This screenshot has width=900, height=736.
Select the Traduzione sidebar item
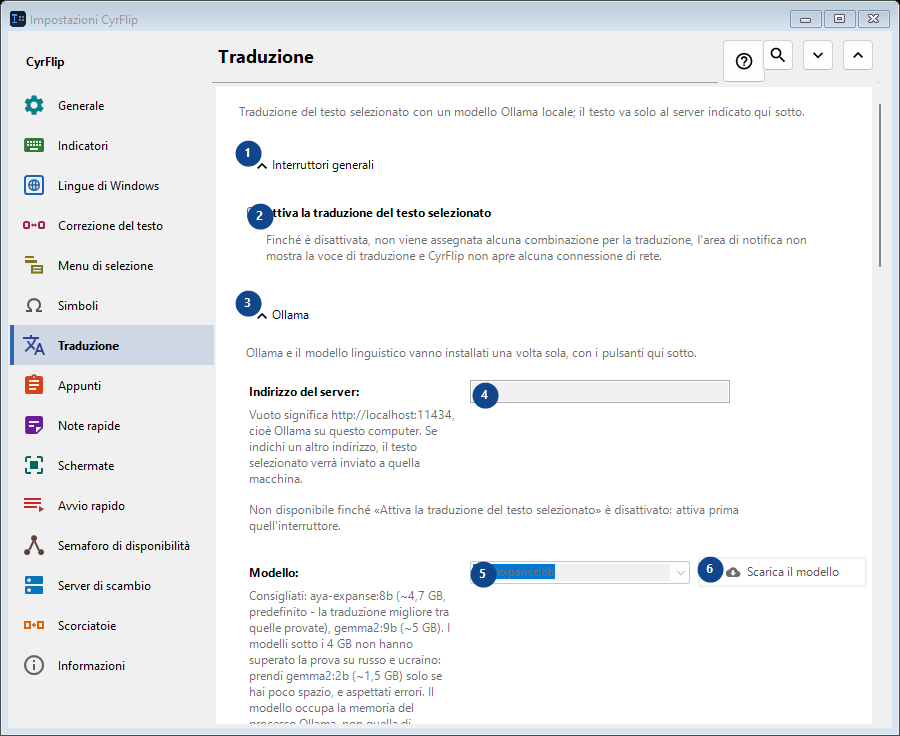112,345
